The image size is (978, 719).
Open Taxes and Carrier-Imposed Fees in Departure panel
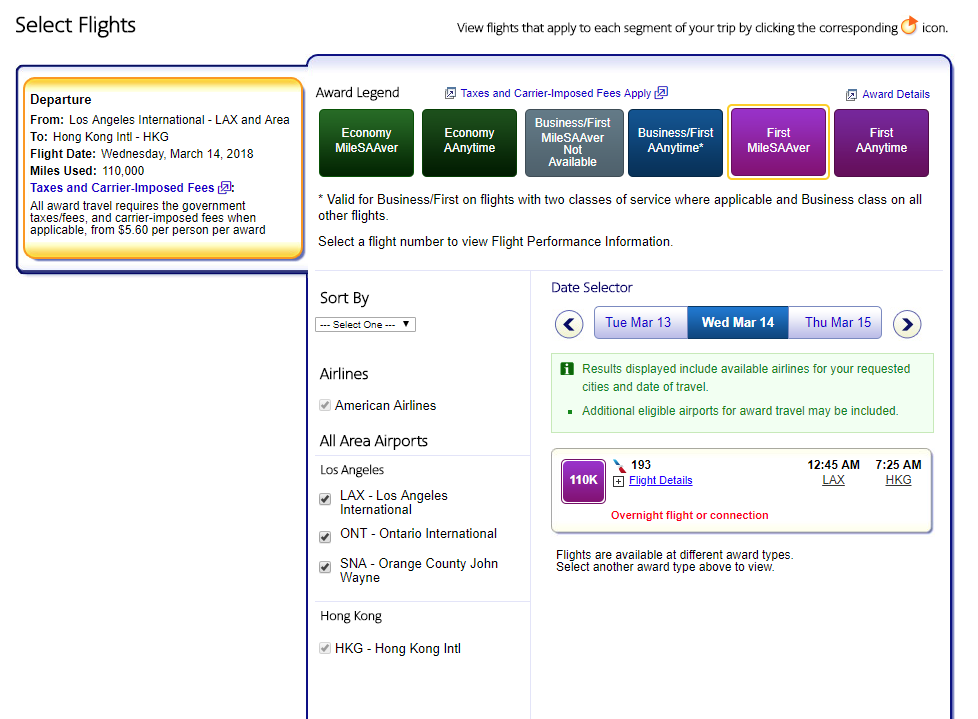pos(122,188)
